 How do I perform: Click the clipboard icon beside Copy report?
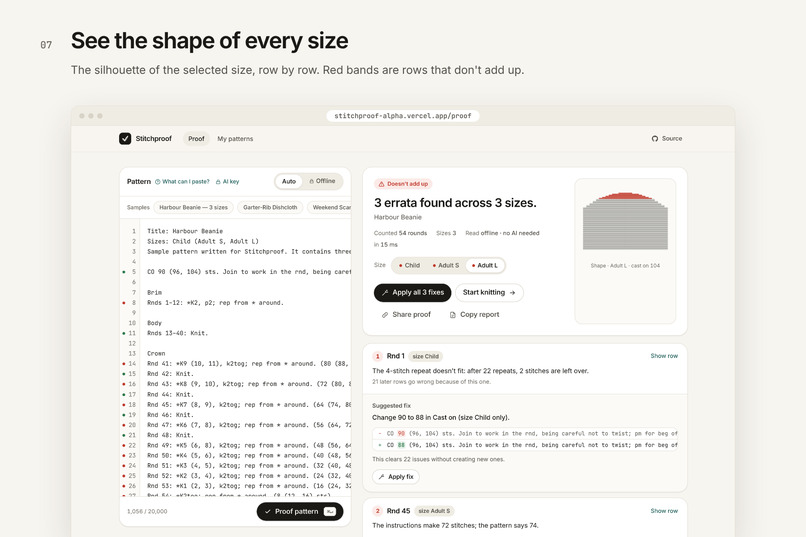click(452, 315)
